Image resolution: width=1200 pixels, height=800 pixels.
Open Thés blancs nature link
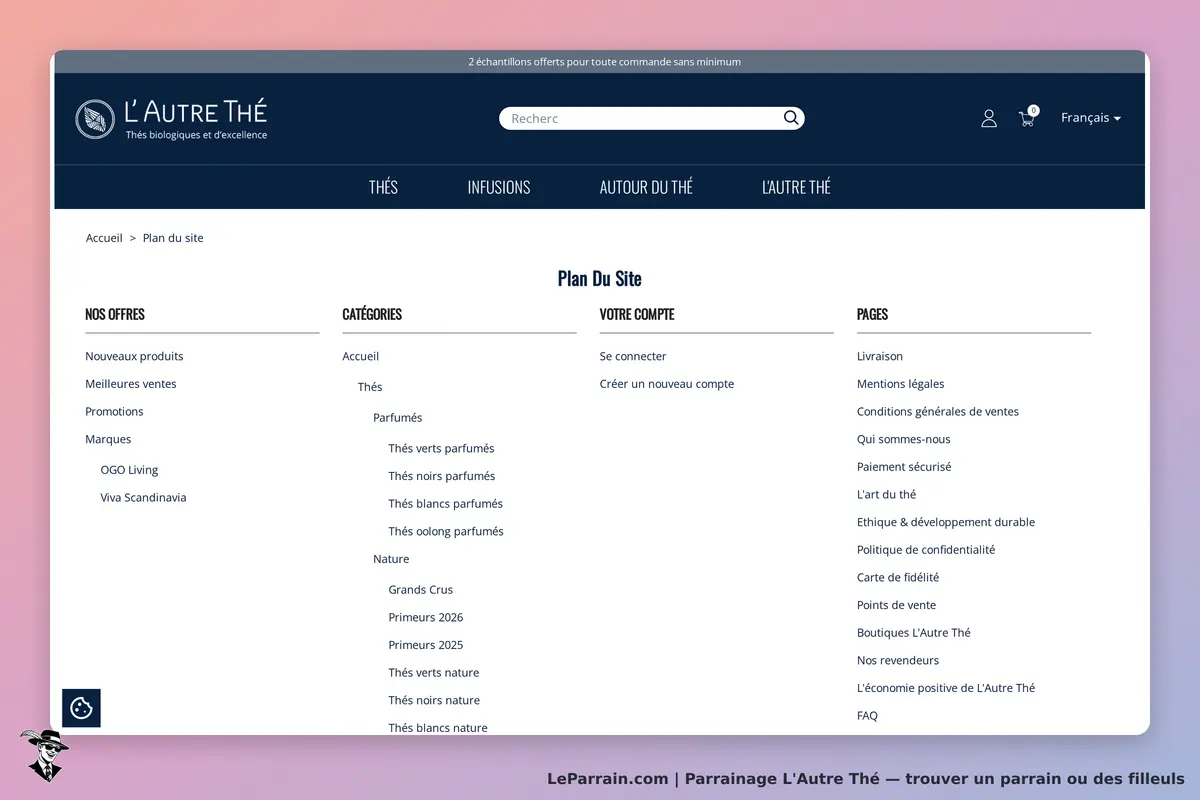[x=438, y=728]
